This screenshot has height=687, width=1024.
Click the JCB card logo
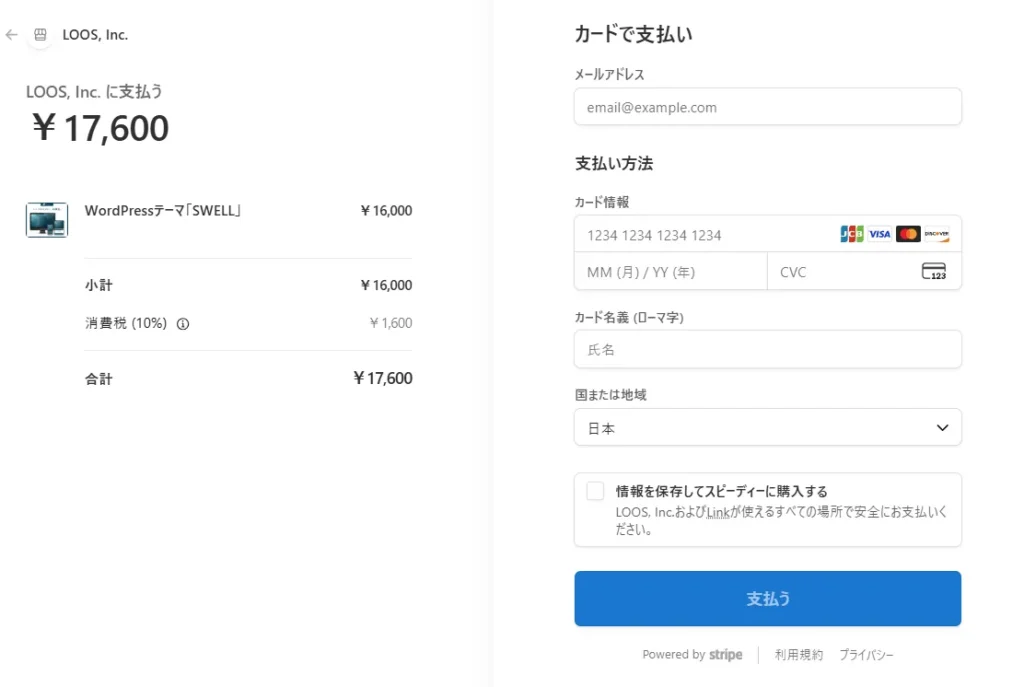tap(852, 234)
